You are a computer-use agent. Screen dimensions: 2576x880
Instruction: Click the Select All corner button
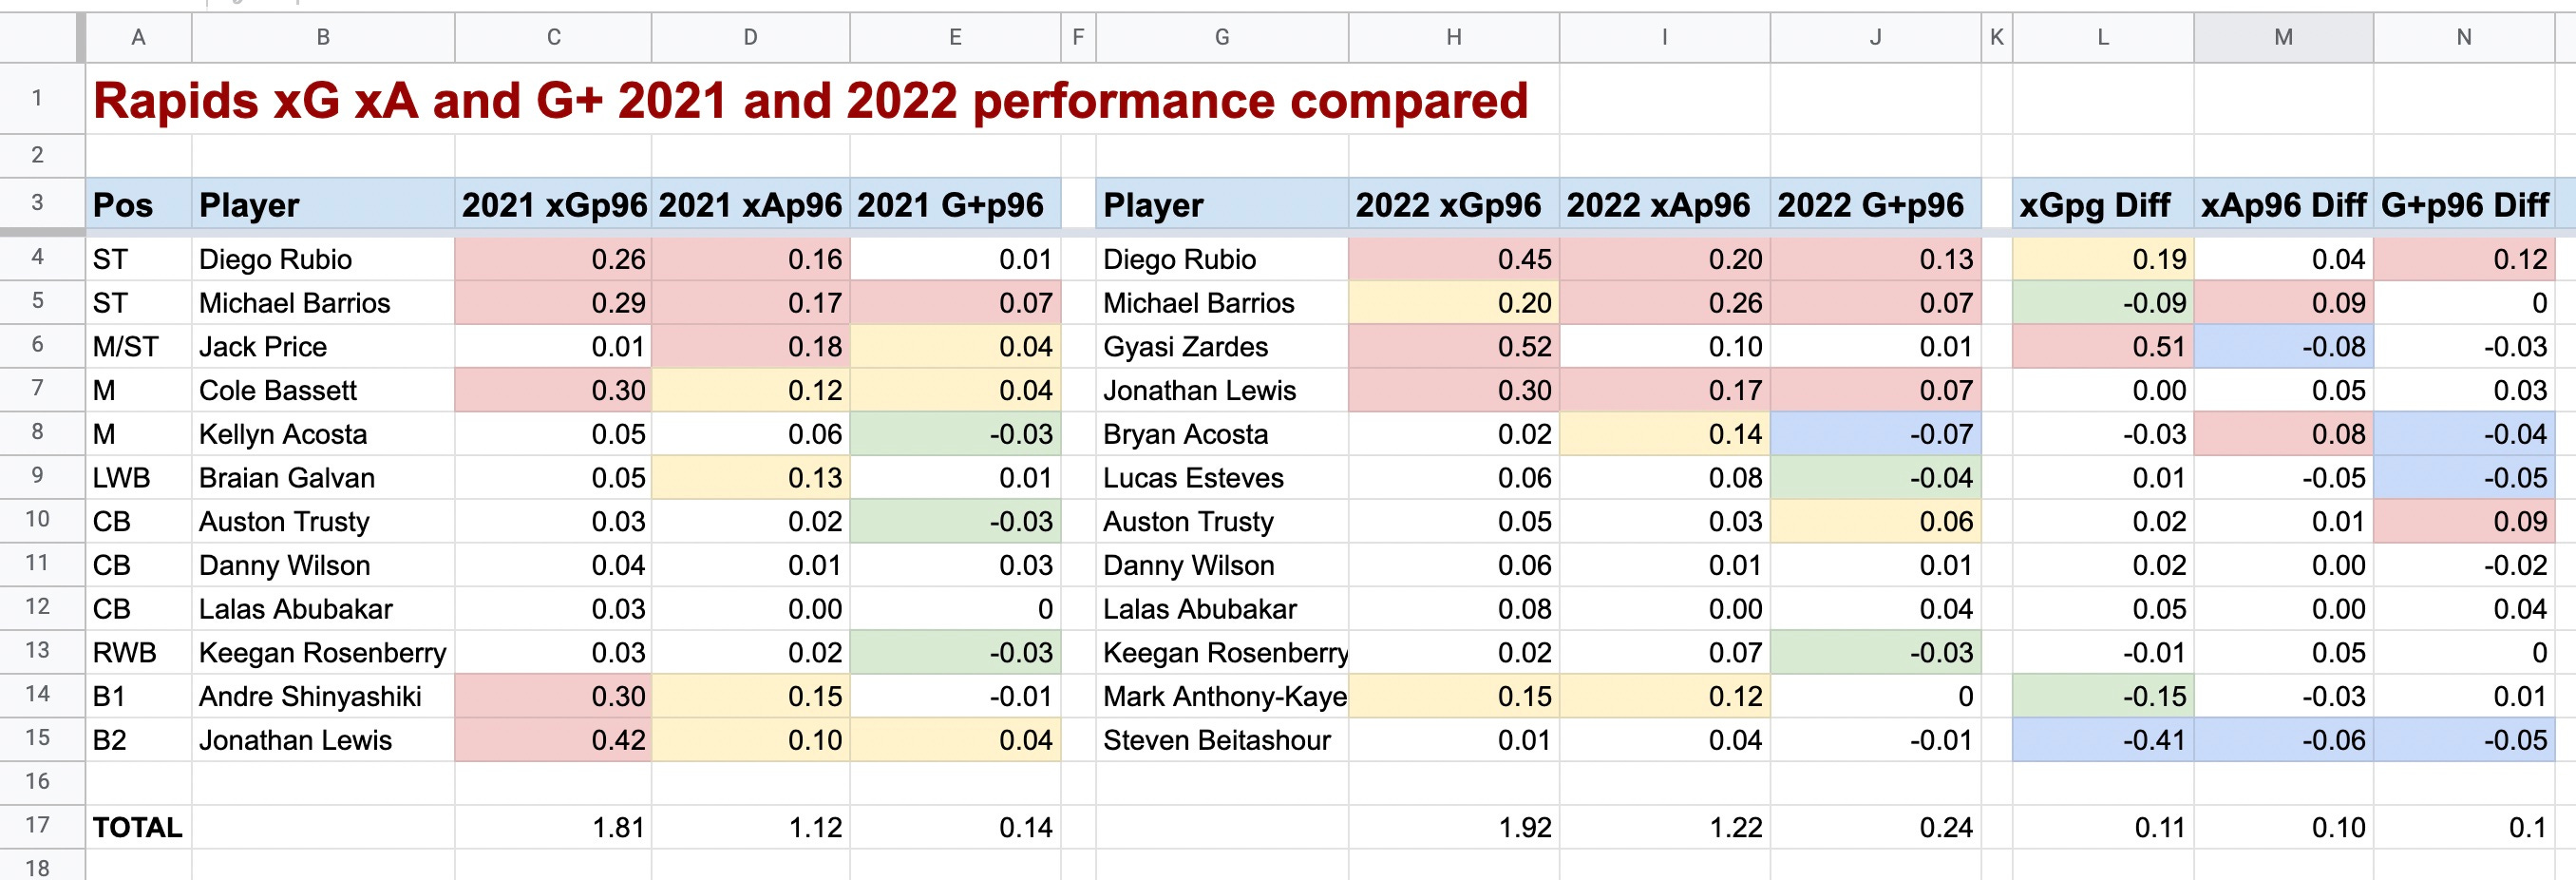(x=40, y=37)
